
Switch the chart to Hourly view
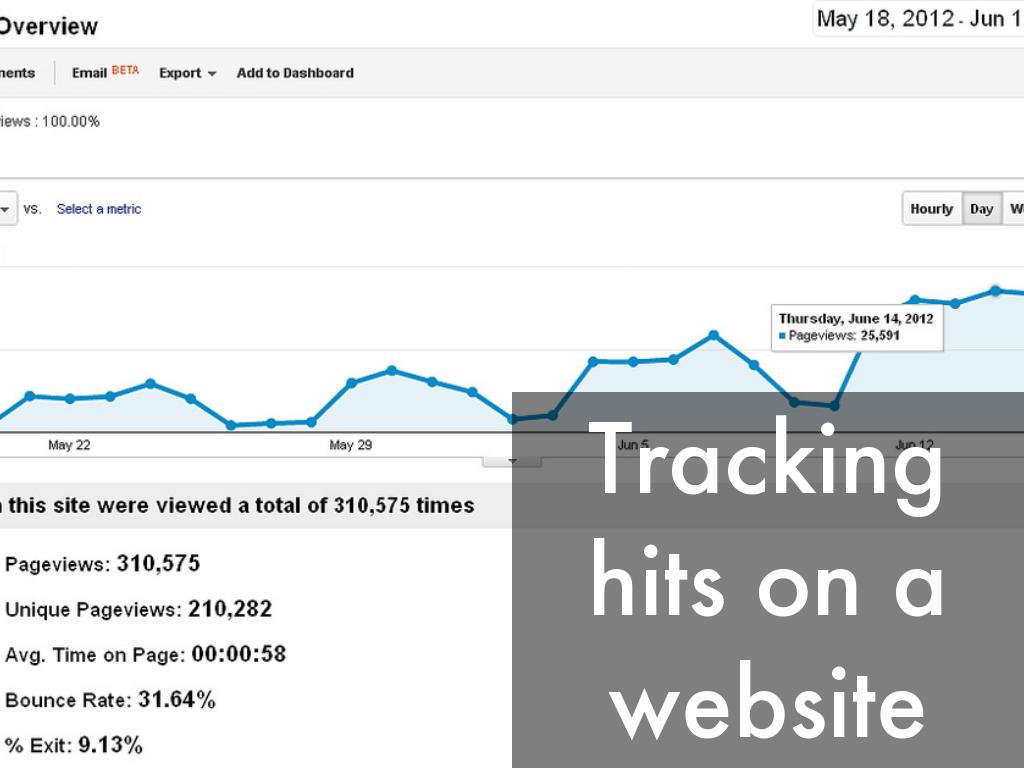pos(931,209)
